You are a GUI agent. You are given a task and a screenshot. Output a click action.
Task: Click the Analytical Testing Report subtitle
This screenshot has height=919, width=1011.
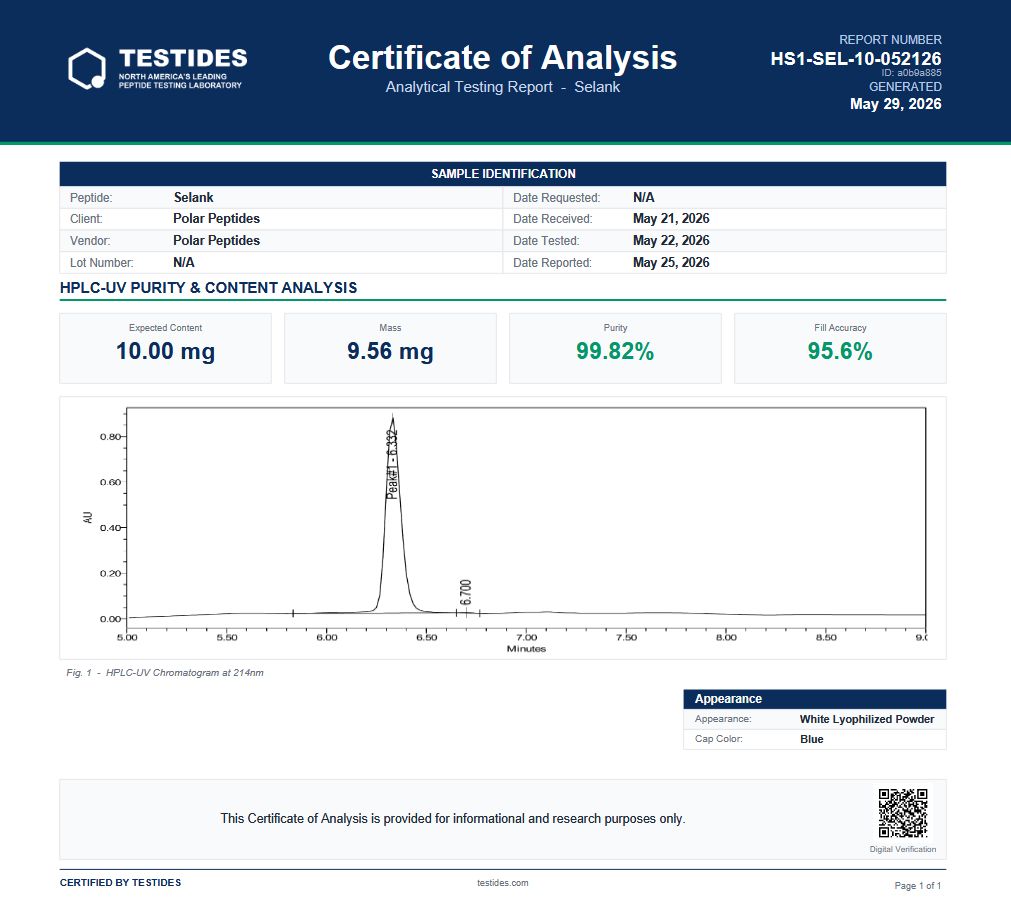(502, 87)
